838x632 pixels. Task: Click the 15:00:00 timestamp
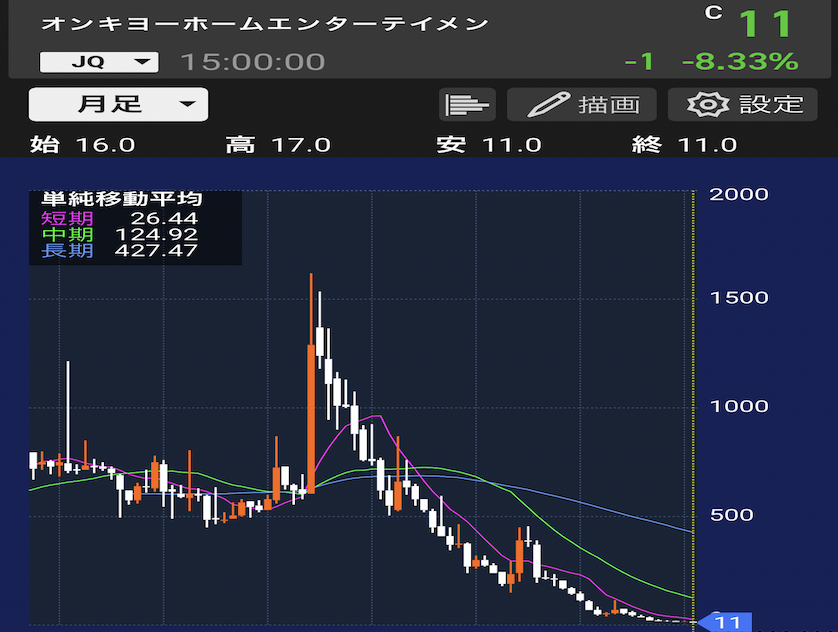pos(253,62)
